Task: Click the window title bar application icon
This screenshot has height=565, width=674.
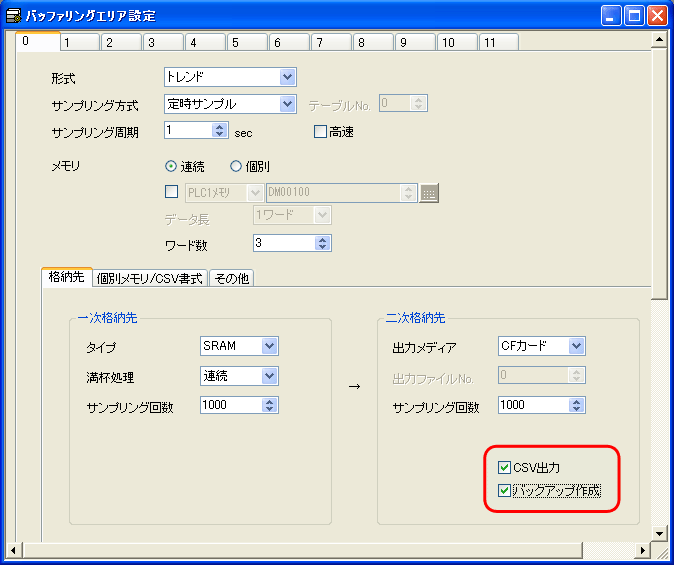Action: [x=14, y=15]
